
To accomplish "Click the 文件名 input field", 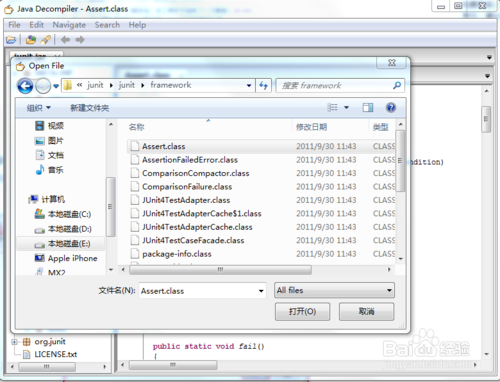I will point(202,291).
